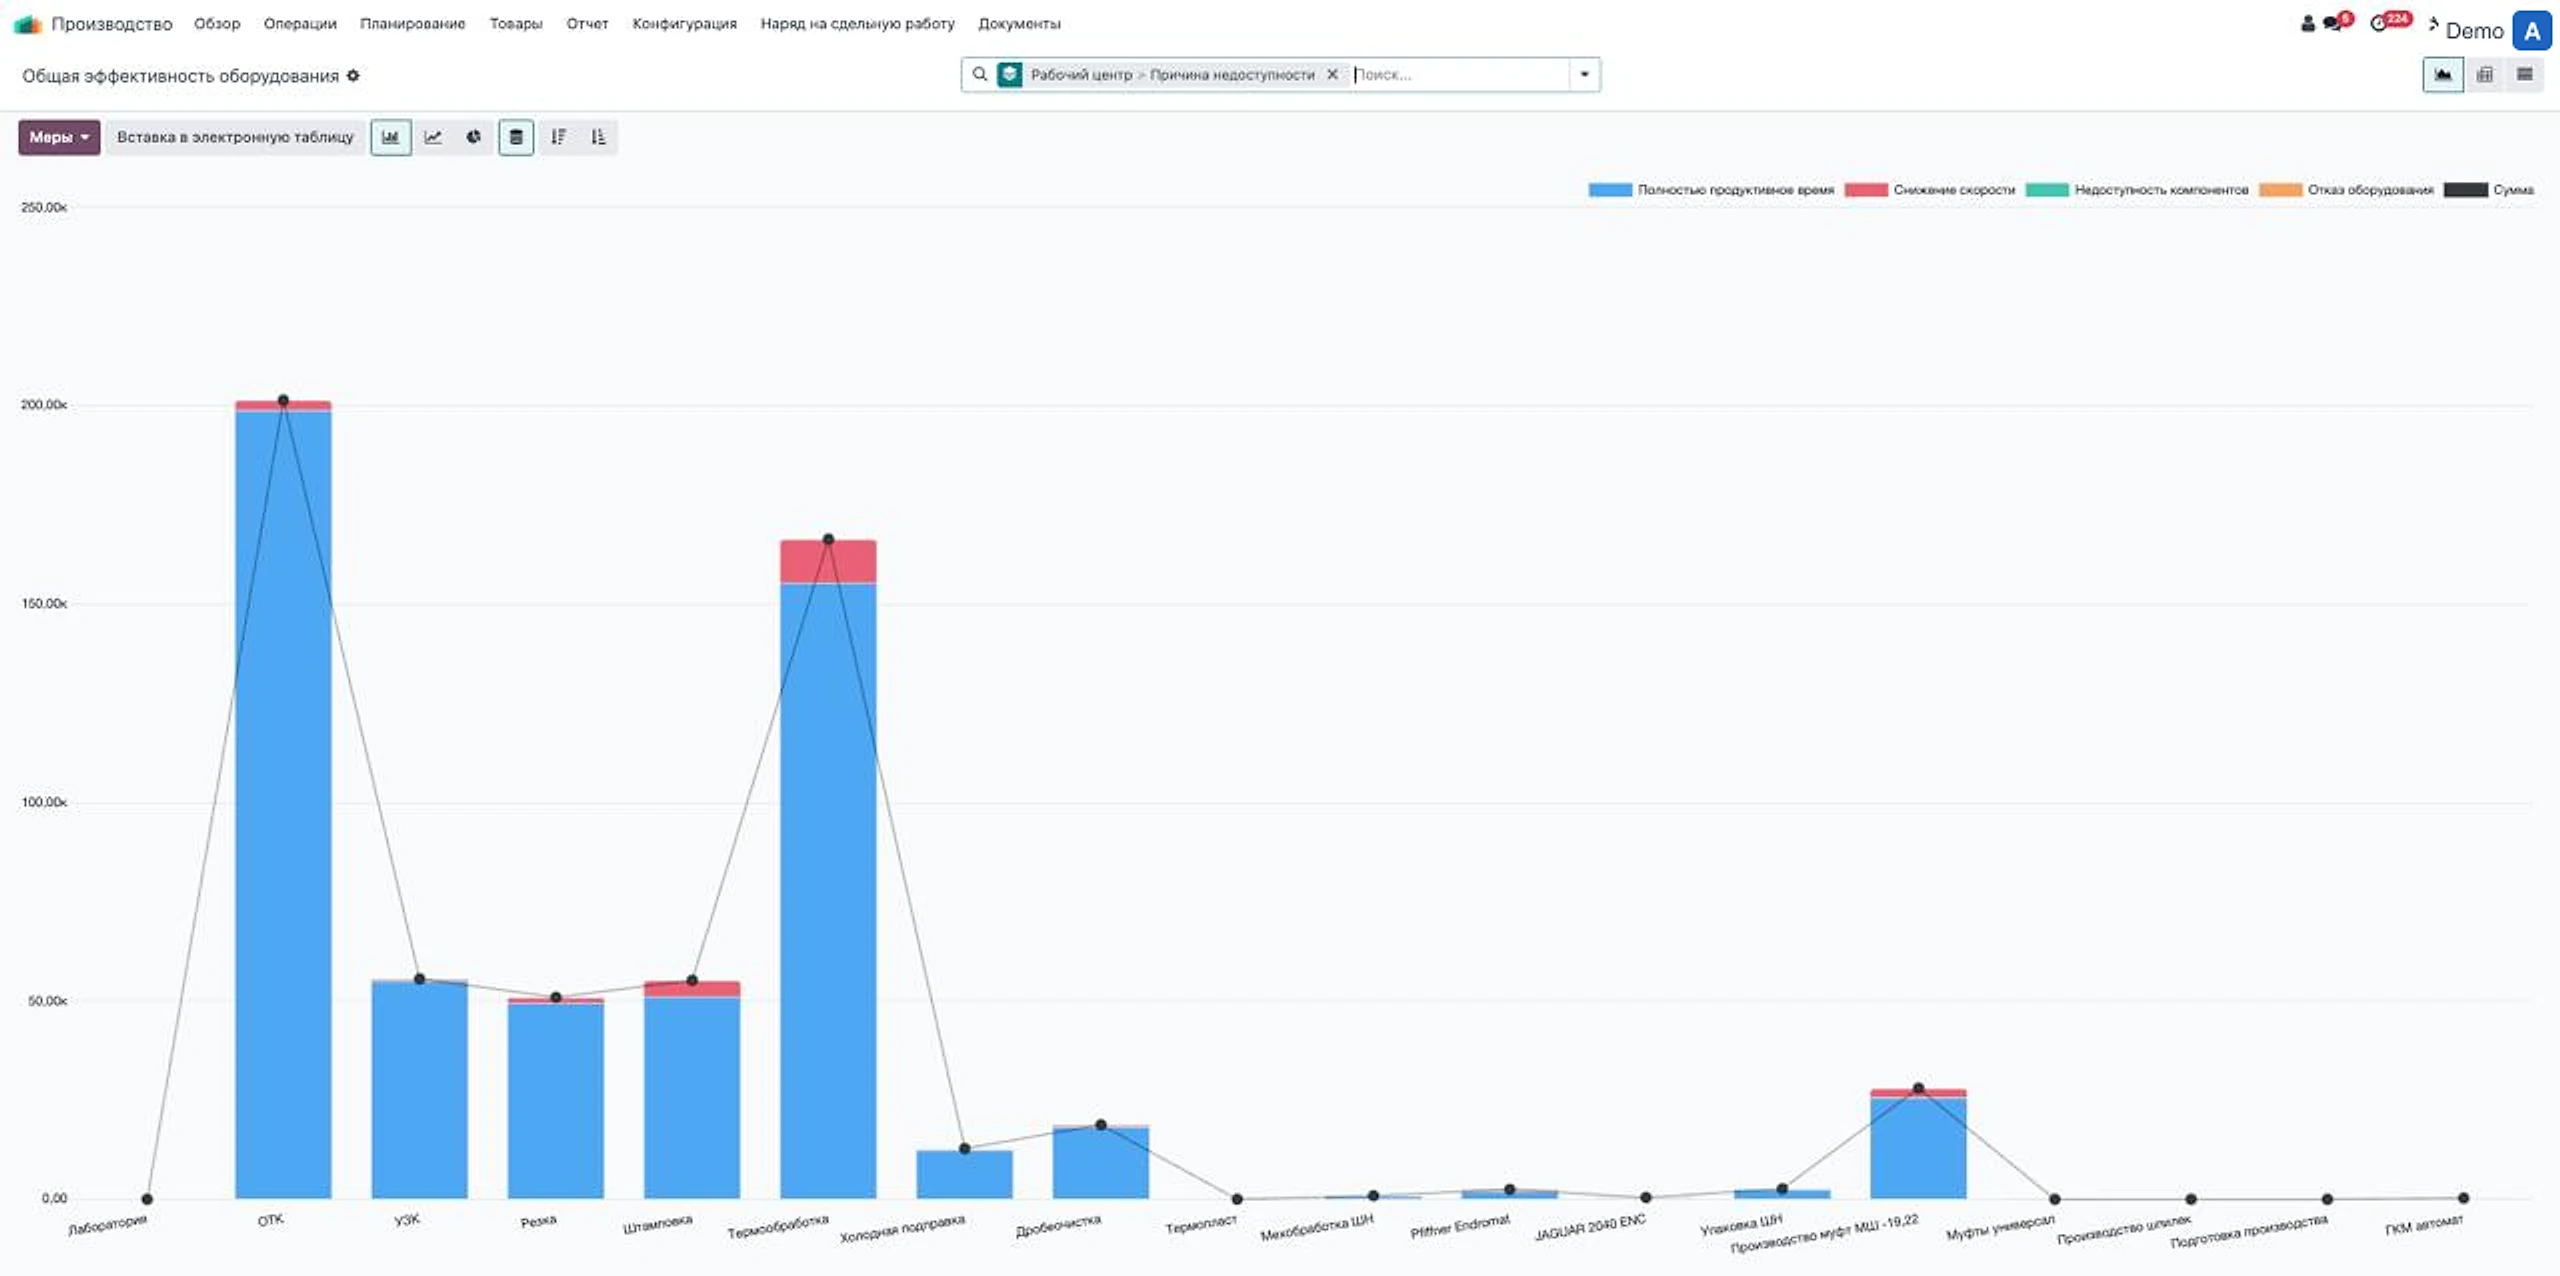Toggle stacked chart mode
2560x1276 pixels.
[x=516, y=137]
